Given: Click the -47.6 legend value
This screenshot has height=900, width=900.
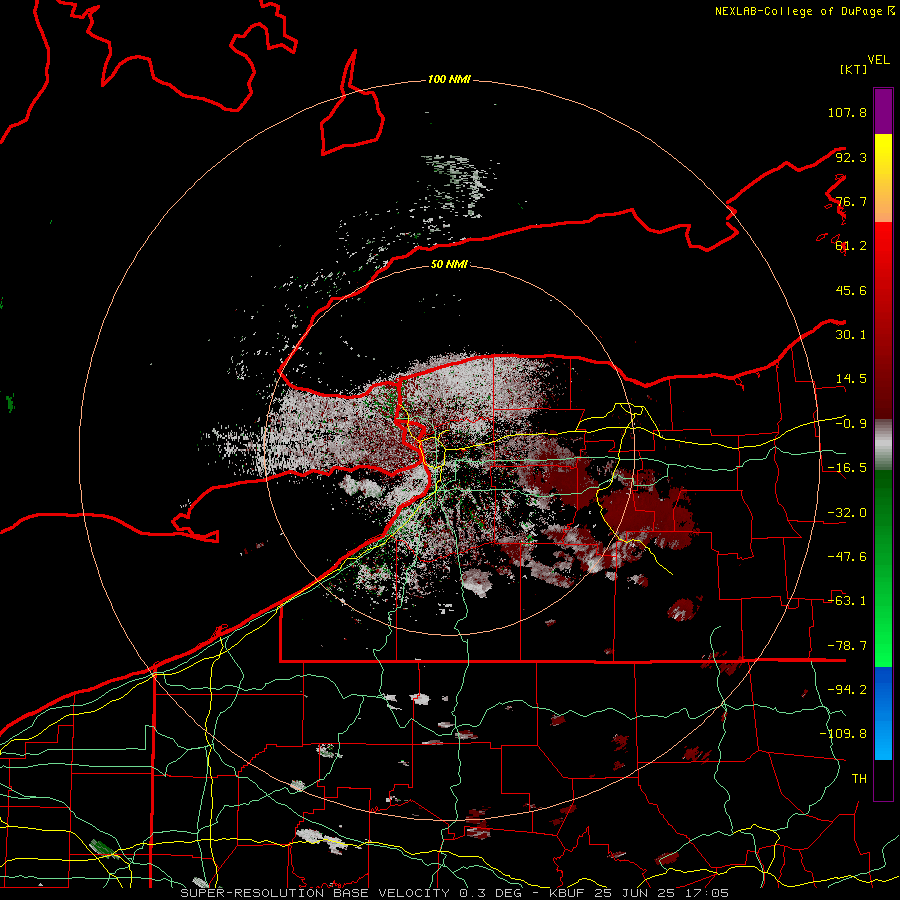Looking at the screenshot, I should click(847, 557).
